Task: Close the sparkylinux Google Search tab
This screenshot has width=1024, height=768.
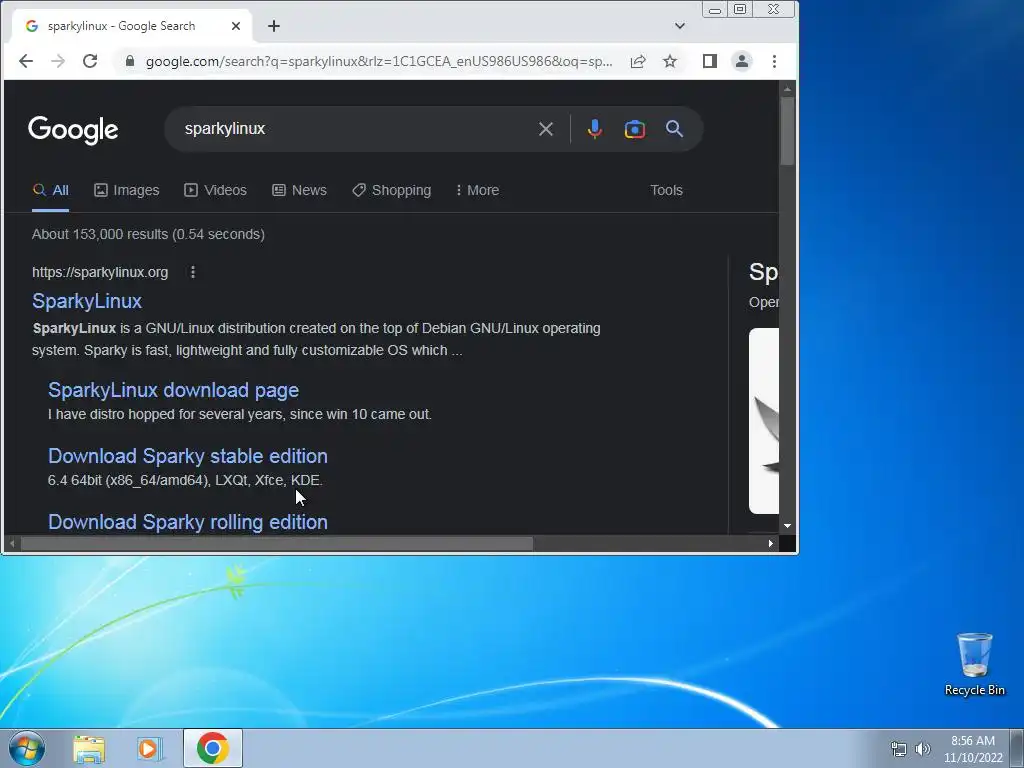Action: point(236,26)
